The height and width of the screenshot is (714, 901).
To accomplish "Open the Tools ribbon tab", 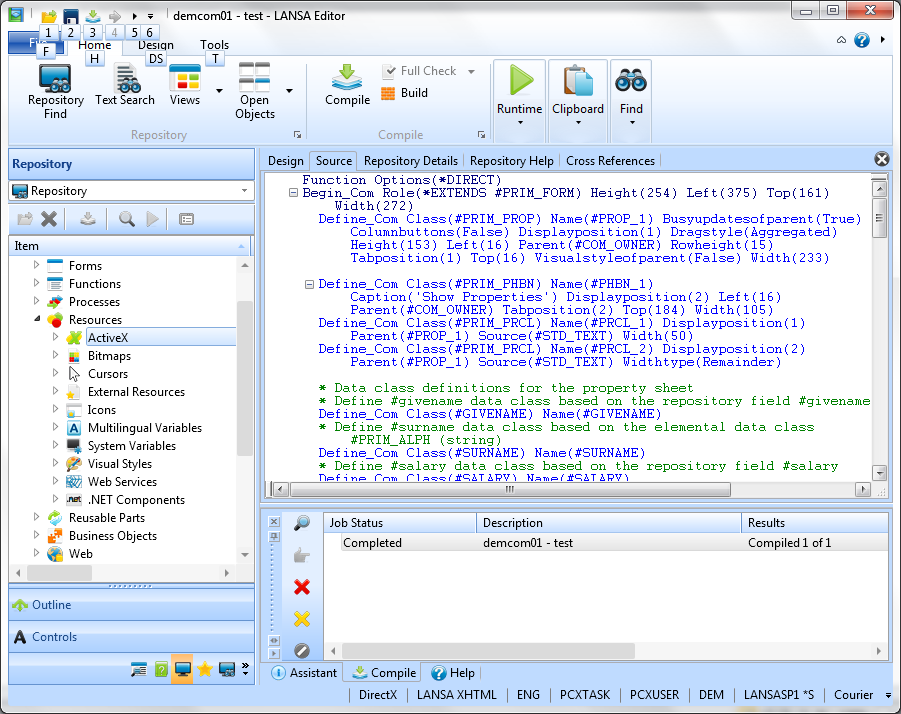I will (214, 45).
